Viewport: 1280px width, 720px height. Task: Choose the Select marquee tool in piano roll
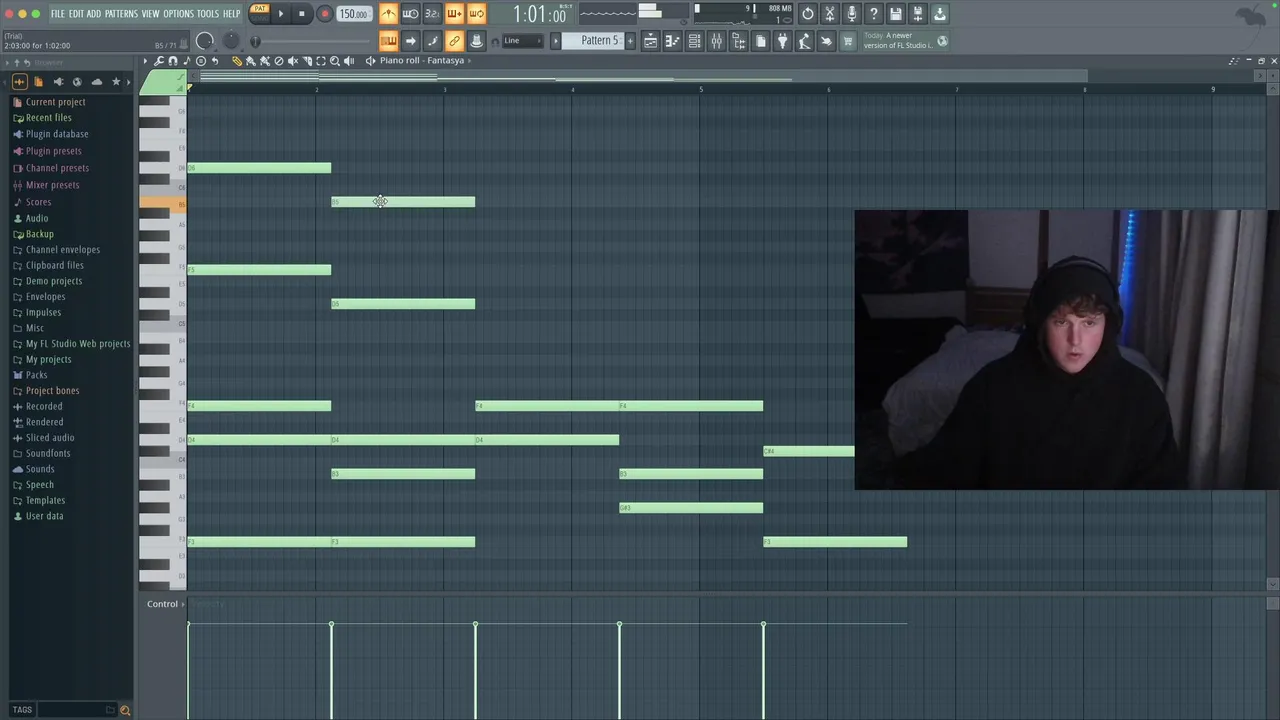(x=321, y=61)
